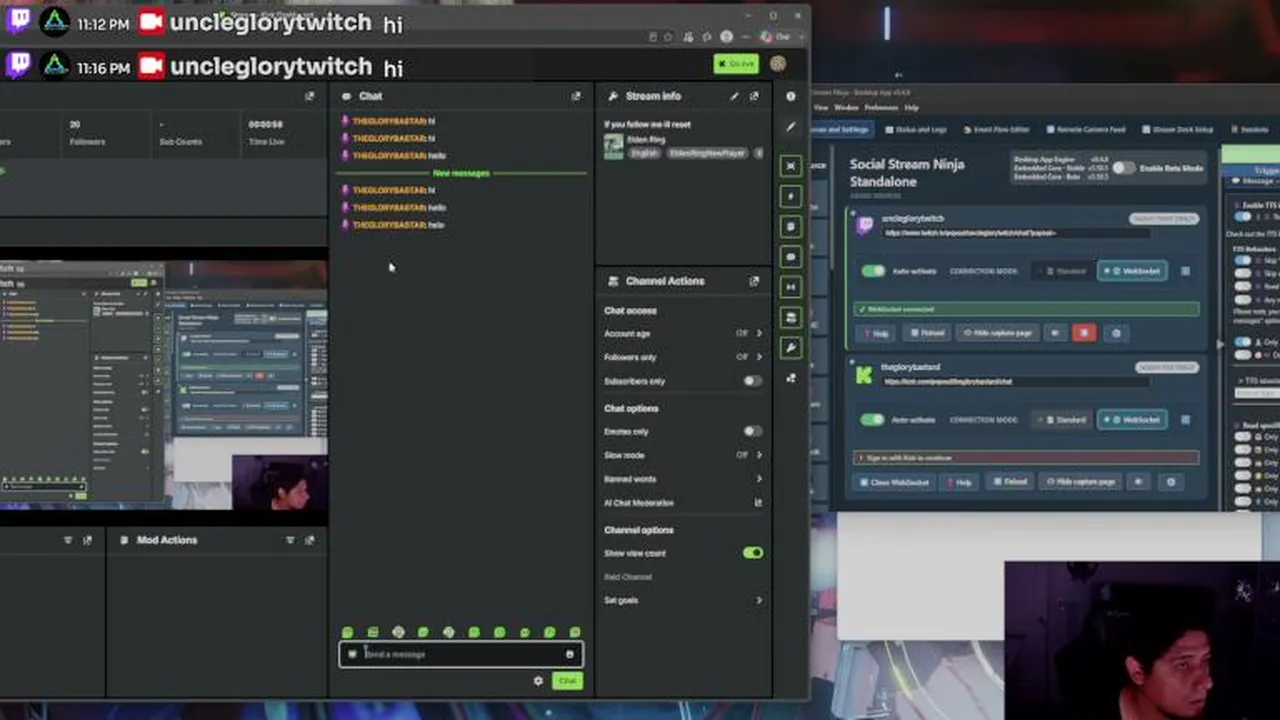The width and height of the screenshot is (1280, 720).
Task: Click Hide capture page for theglorybastard
Action: click(1080, 482)
